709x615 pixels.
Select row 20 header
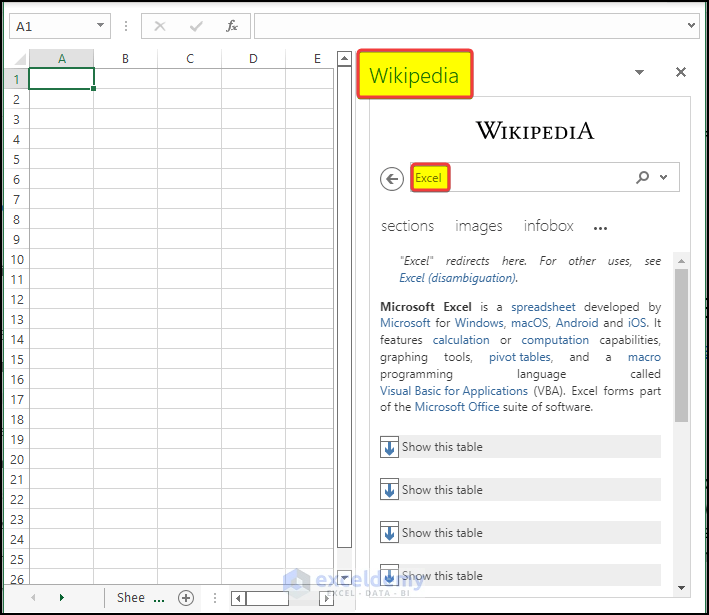click(x=17, y=459)
